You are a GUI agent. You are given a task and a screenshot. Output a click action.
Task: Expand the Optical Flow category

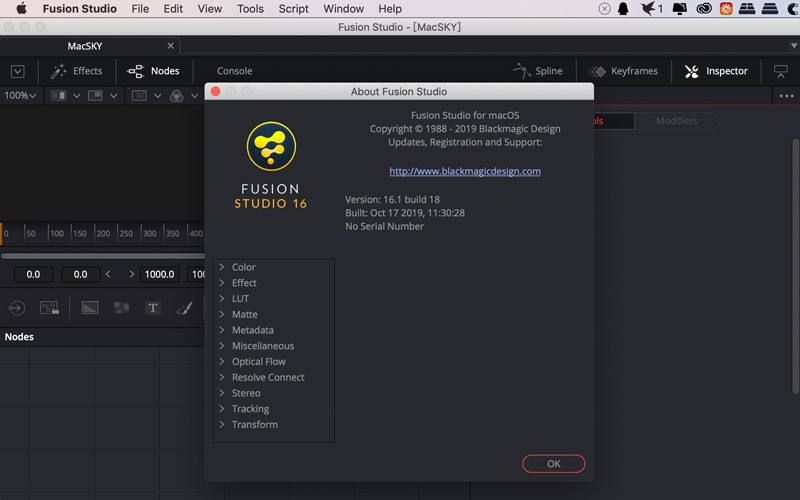click(x=221, y=361)
